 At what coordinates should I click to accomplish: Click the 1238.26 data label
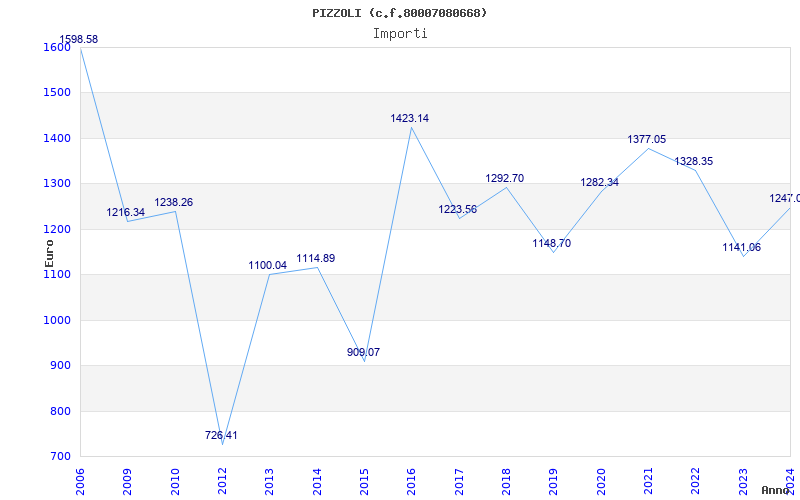(173, 203)
